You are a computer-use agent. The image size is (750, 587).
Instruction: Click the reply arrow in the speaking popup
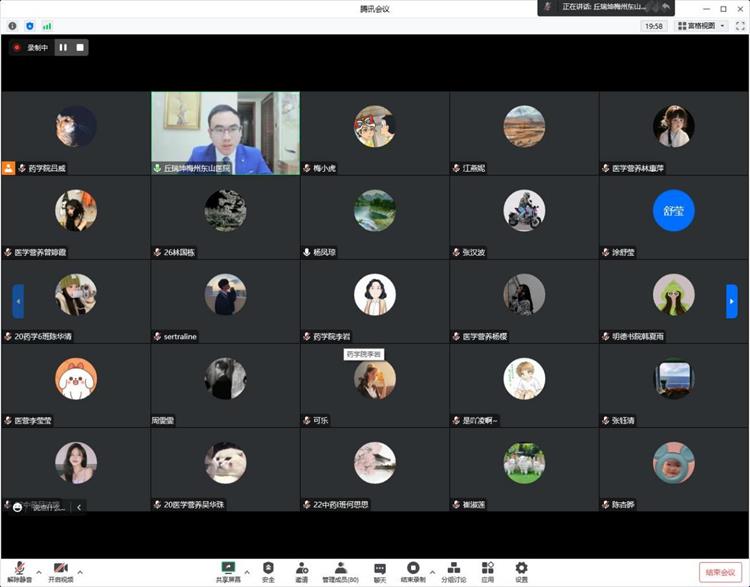click(x=665, y=7)
